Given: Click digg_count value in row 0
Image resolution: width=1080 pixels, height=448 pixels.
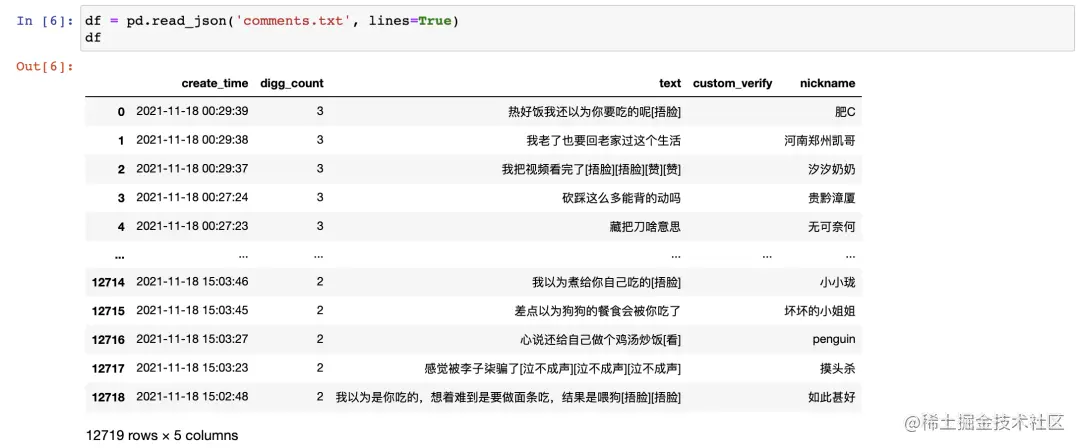Looking at the screenshot, I should (x=320, y=111).
